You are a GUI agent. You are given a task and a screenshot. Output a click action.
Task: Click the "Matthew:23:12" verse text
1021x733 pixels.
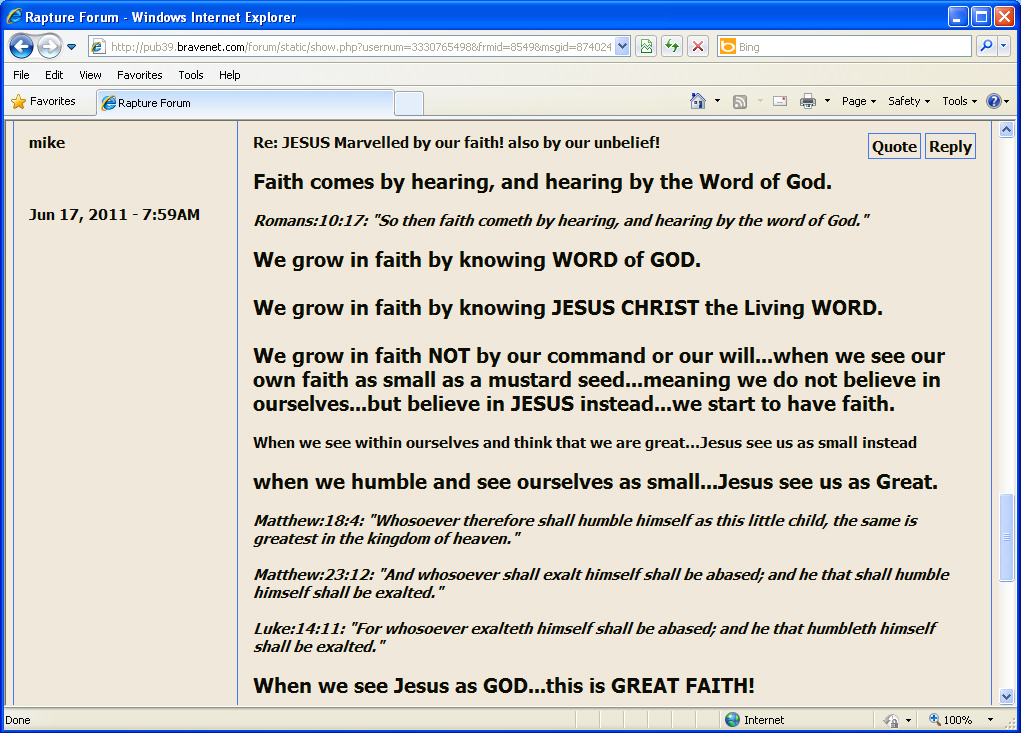click(601, 583)
